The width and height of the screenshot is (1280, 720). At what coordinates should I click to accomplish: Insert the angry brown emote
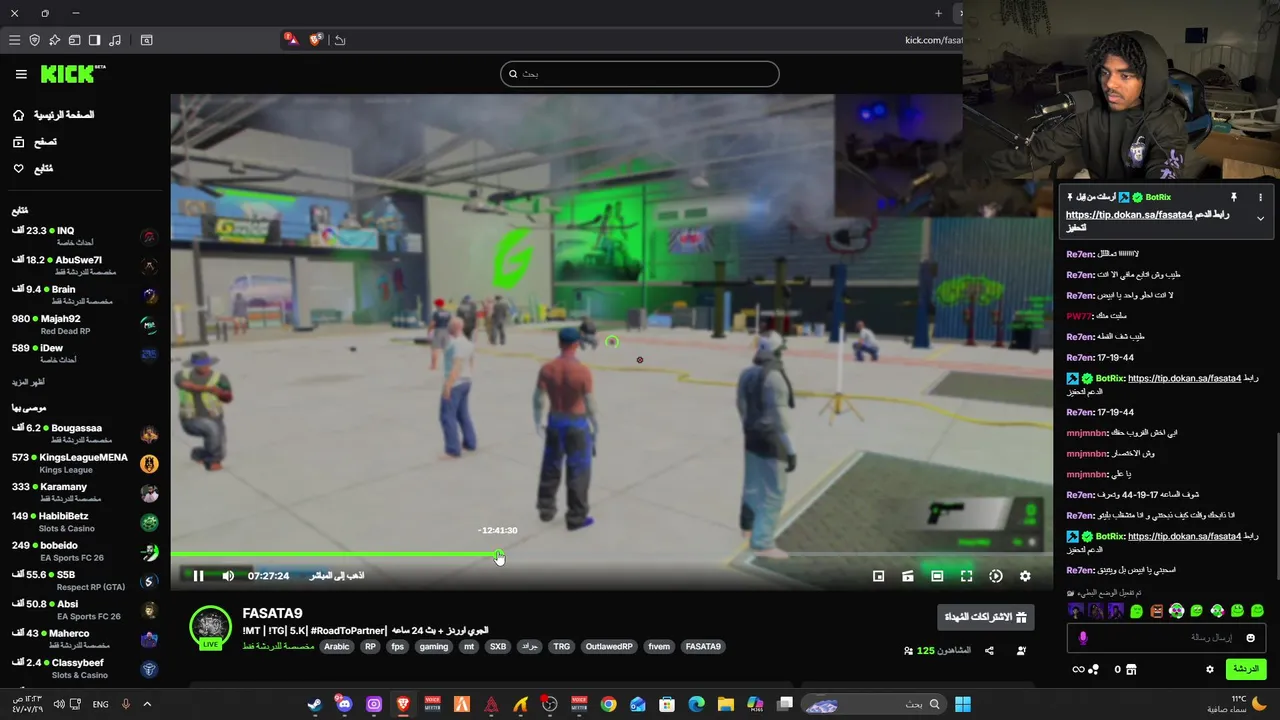coord(1156,611)
